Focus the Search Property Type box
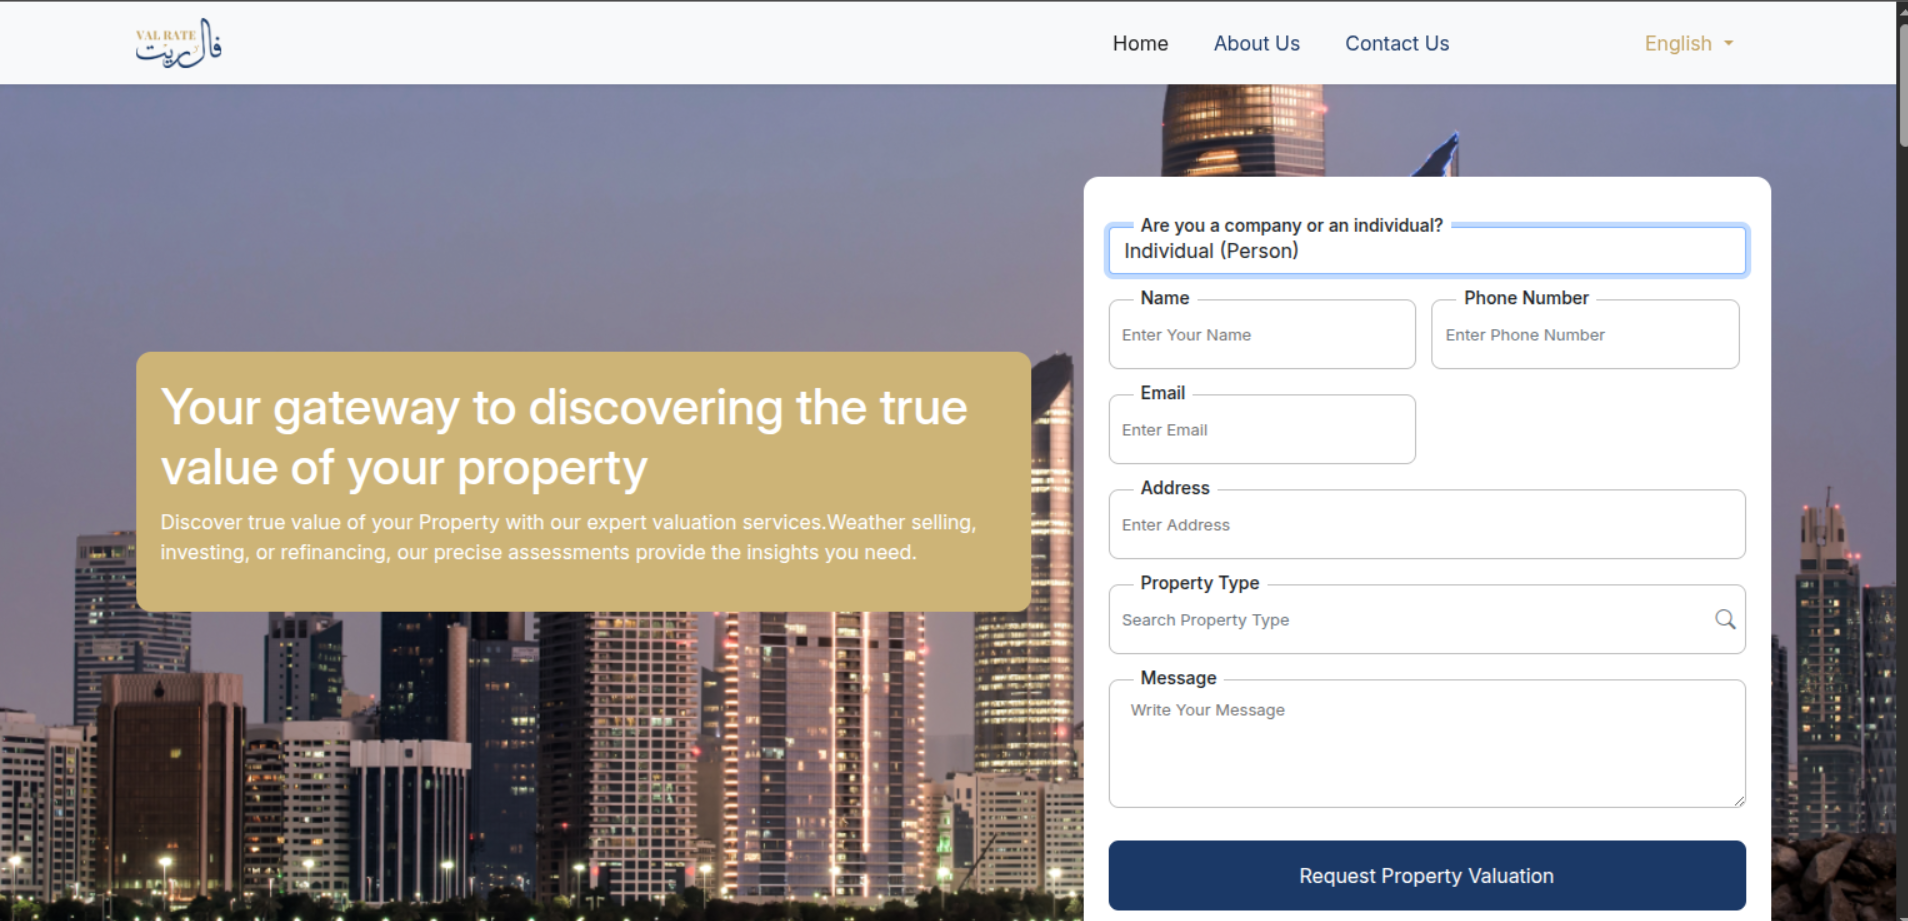This screenshot has height=921, width=1908. [x=1410, y=620]
